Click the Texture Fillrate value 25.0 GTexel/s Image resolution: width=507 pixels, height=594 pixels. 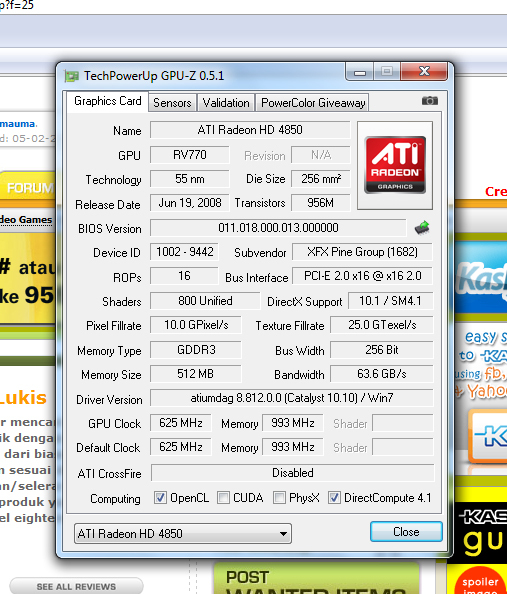[x=382, y=325]
